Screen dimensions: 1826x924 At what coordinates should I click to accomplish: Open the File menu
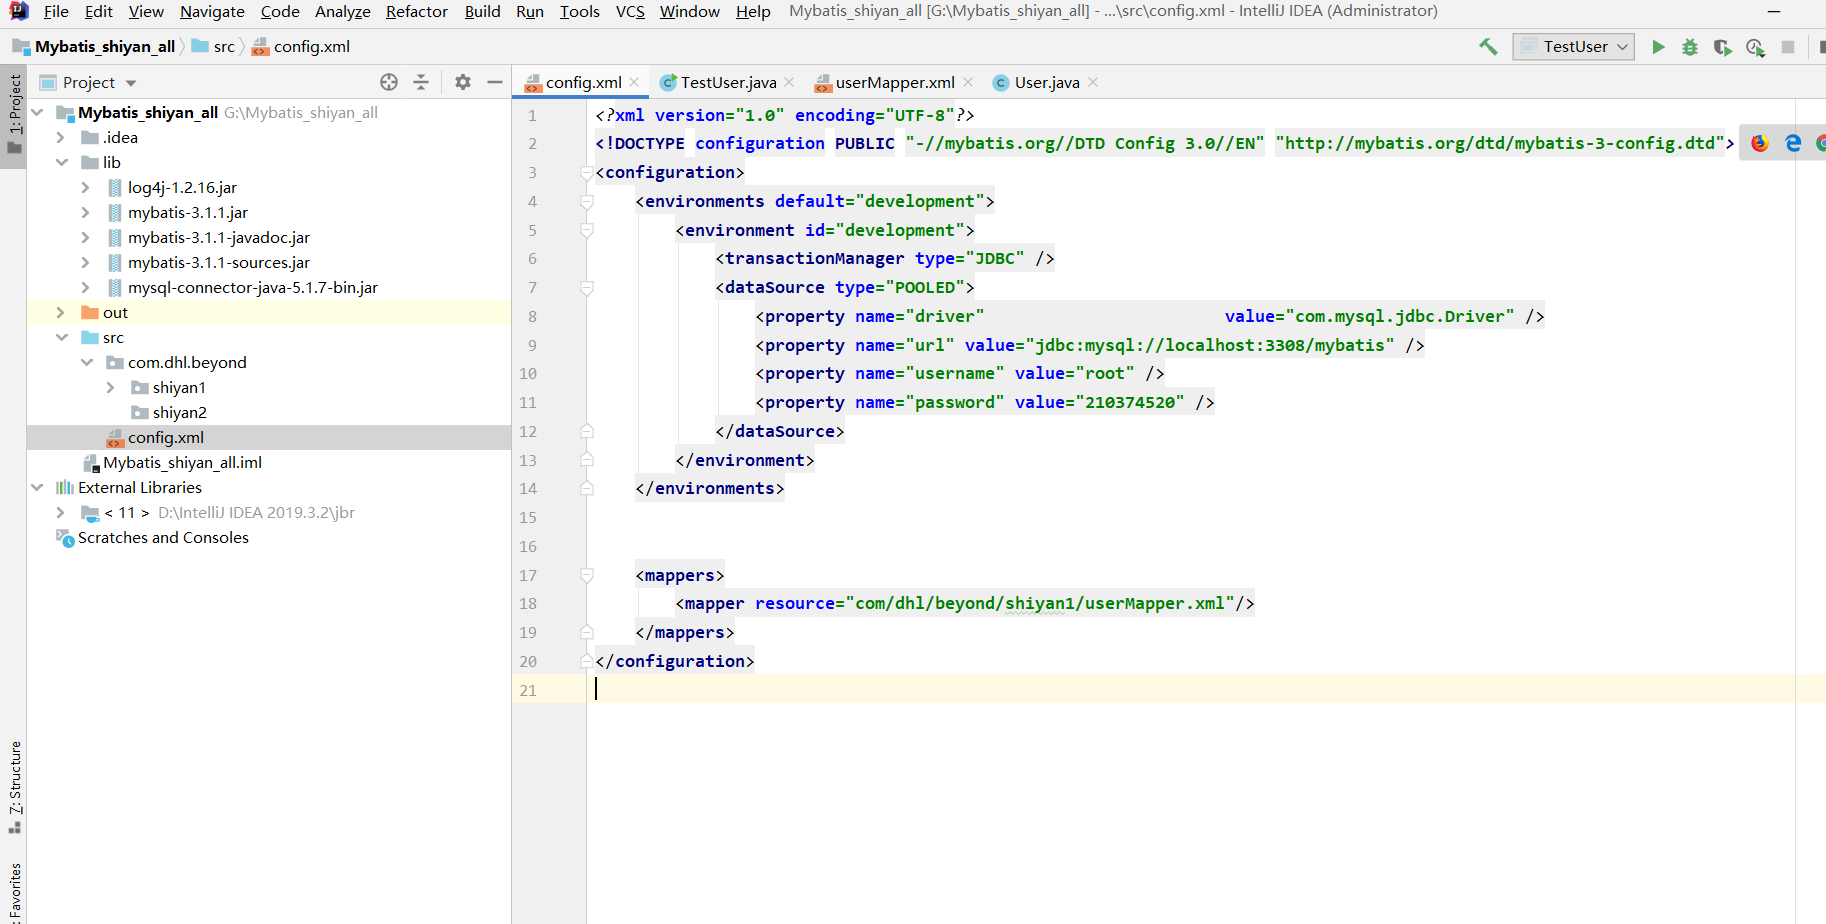(x=56, y=11)
